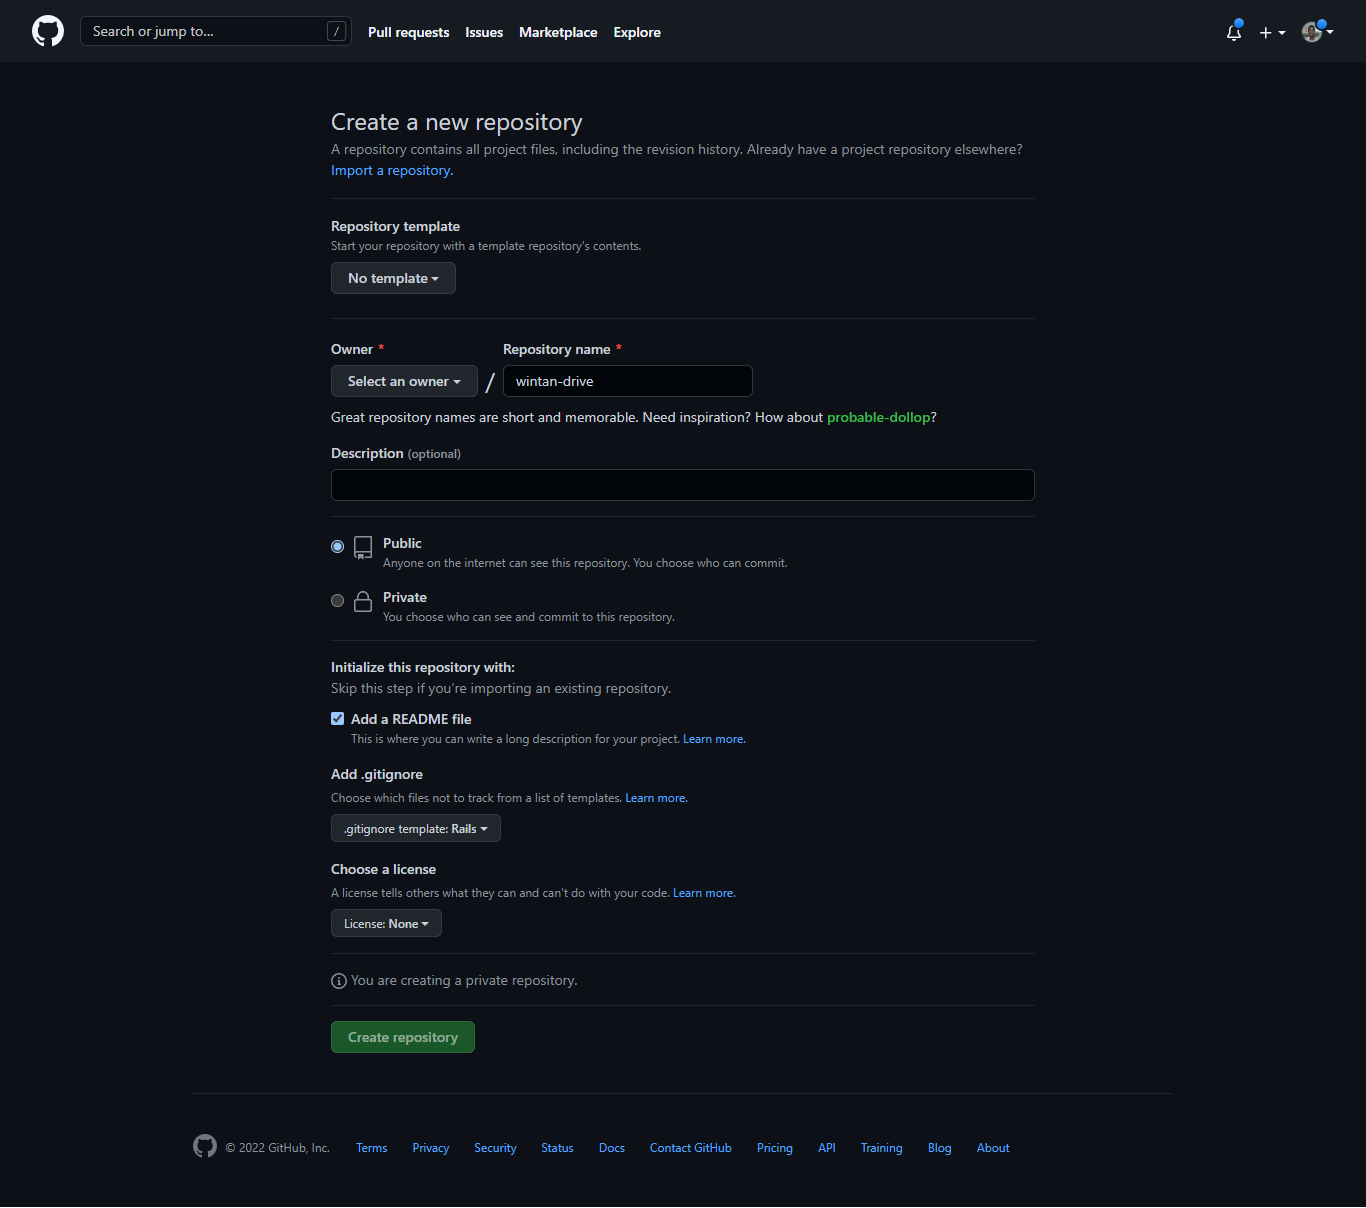
Task: Open Security footer link
Action: (495, 1148)
